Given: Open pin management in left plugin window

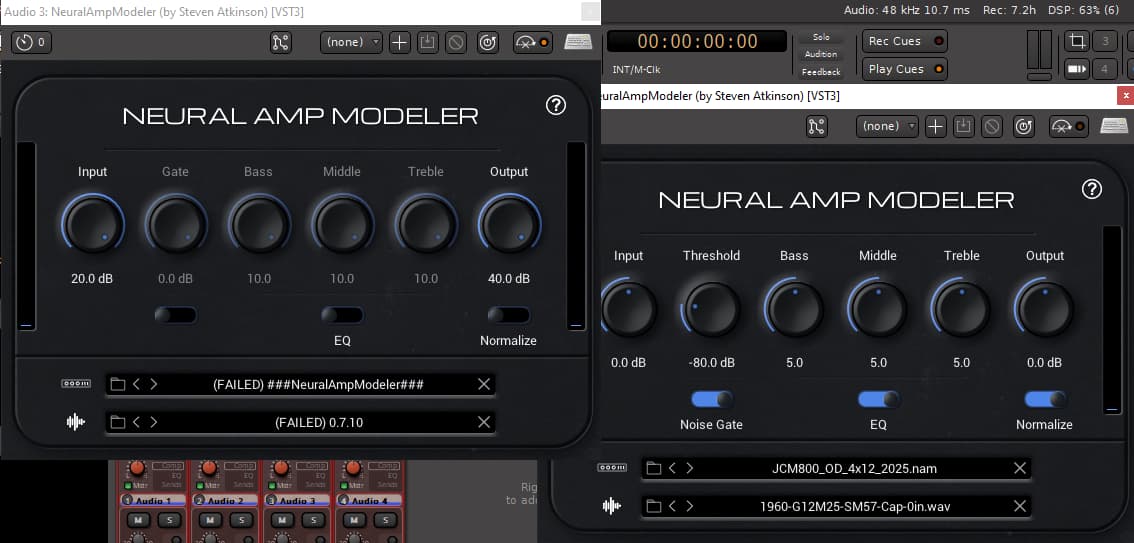Looking at the screenshot, I should (x=281, y=42).
